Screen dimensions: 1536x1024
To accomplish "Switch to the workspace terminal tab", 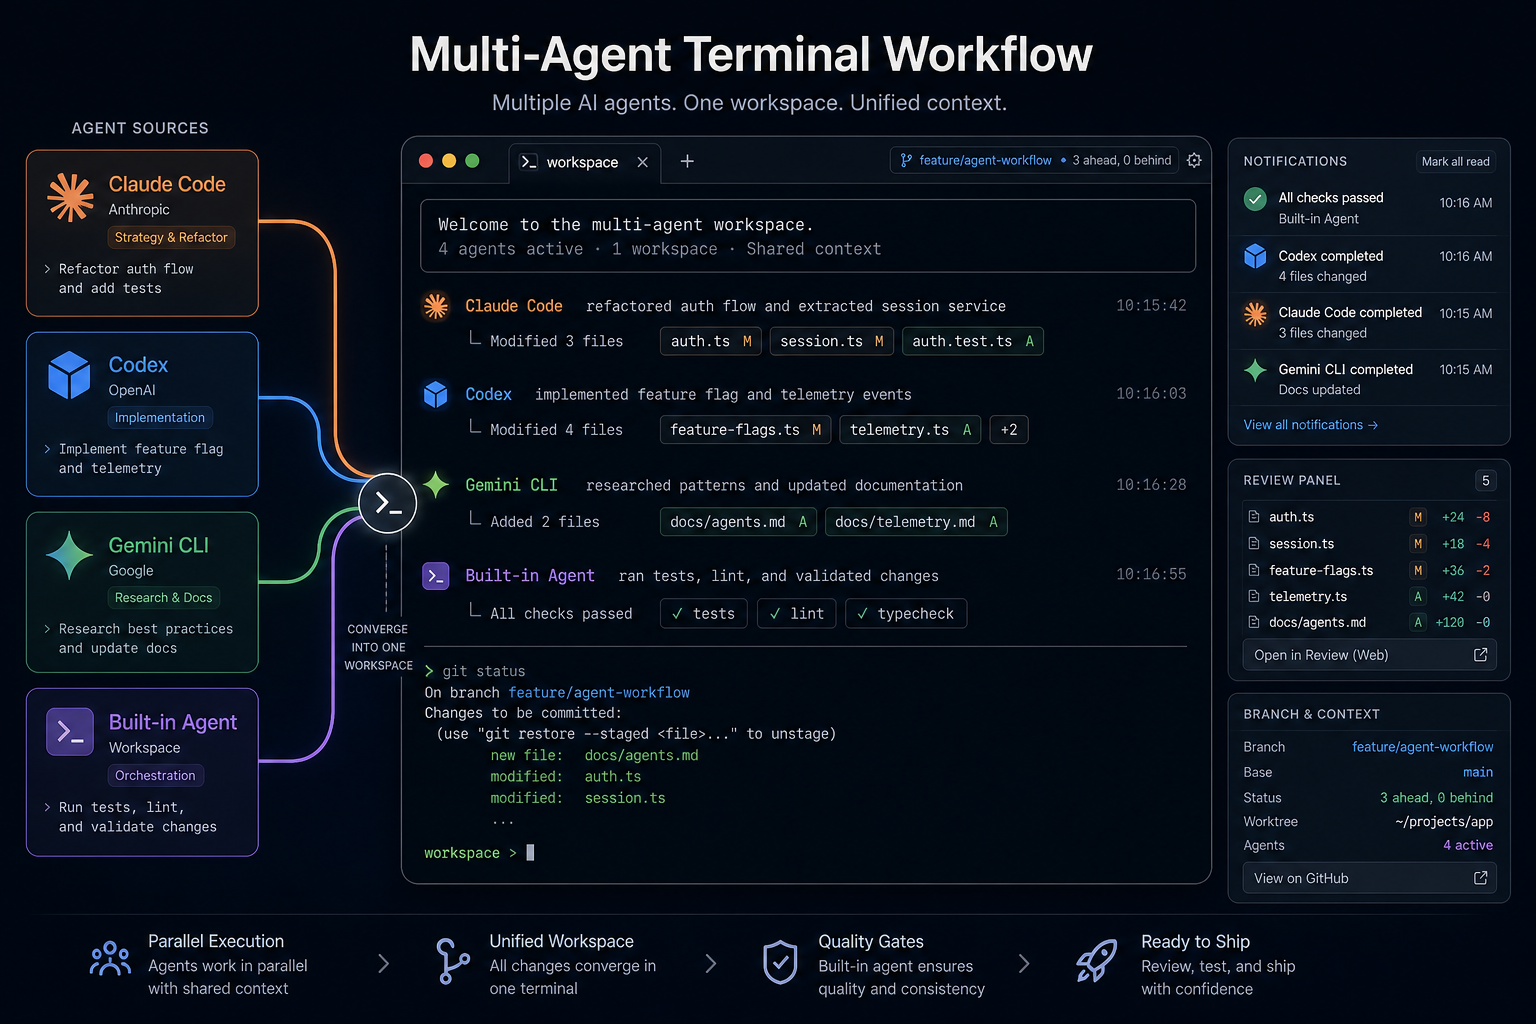I will pos(585,162).
